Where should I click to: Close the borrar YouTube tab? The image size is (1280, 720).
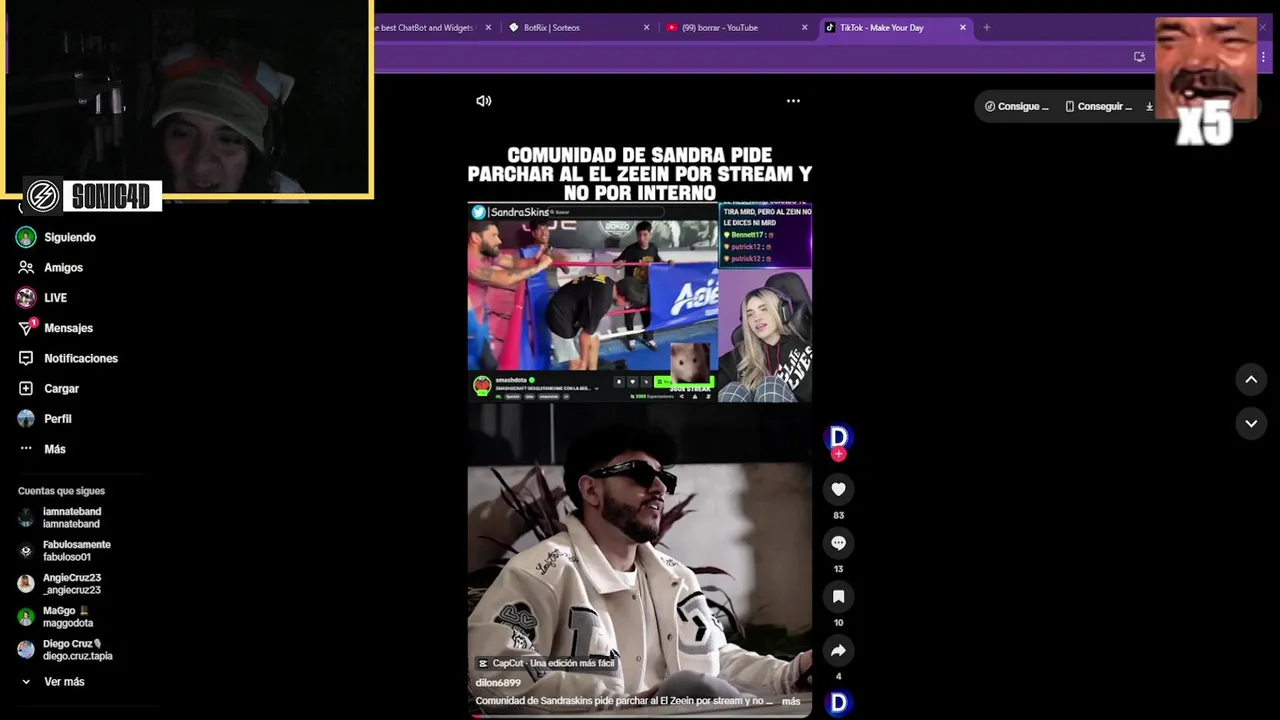pyautogui.click(x=804, y=28)
